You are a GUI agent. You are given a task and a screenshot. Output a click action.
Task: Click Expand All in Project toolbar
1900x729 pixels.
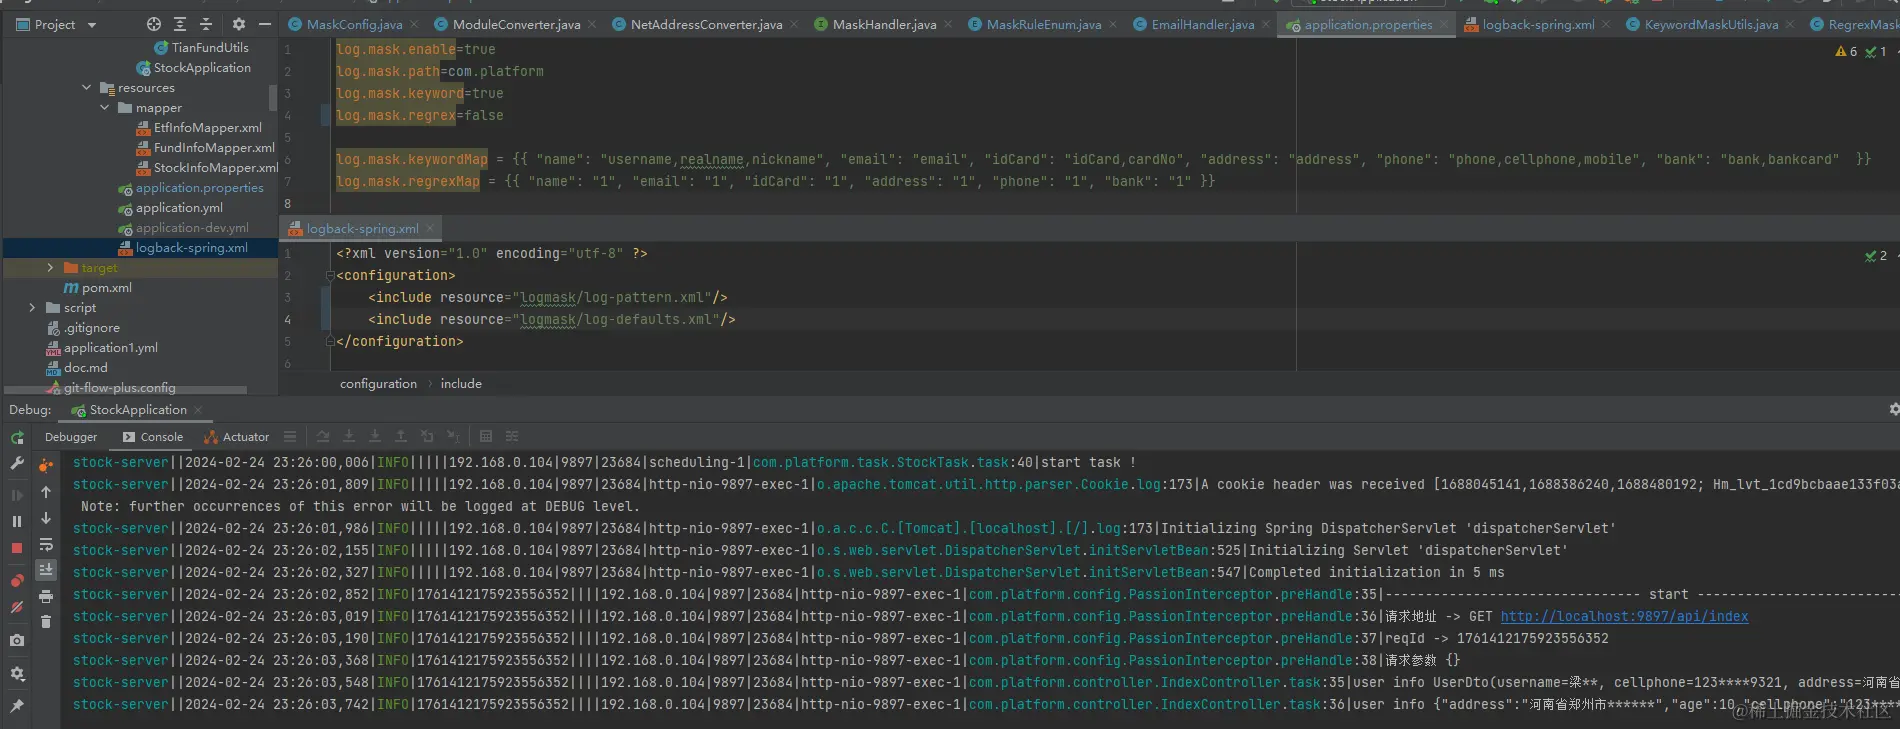(x=180, y=24)
